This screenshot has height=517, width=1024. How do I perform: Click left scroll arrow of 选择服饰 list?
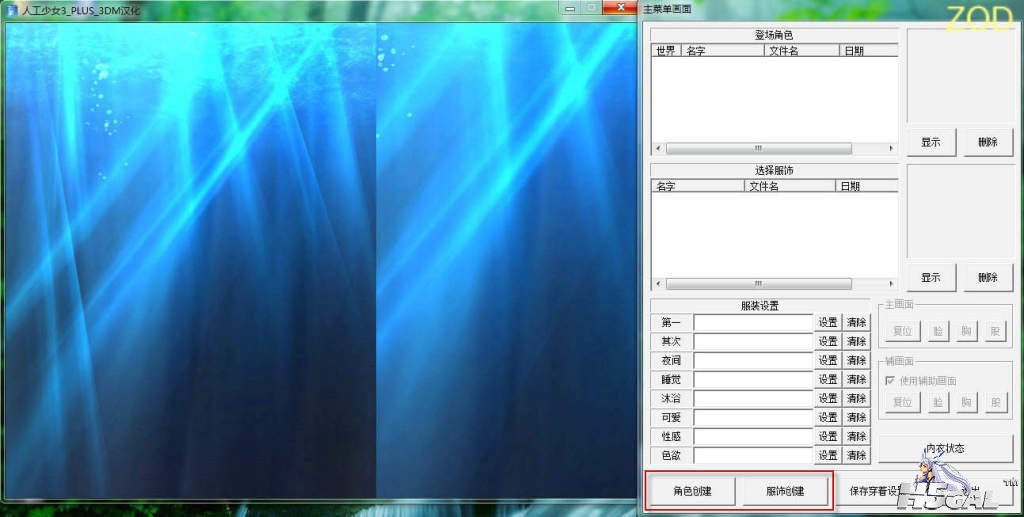point(658,284)
